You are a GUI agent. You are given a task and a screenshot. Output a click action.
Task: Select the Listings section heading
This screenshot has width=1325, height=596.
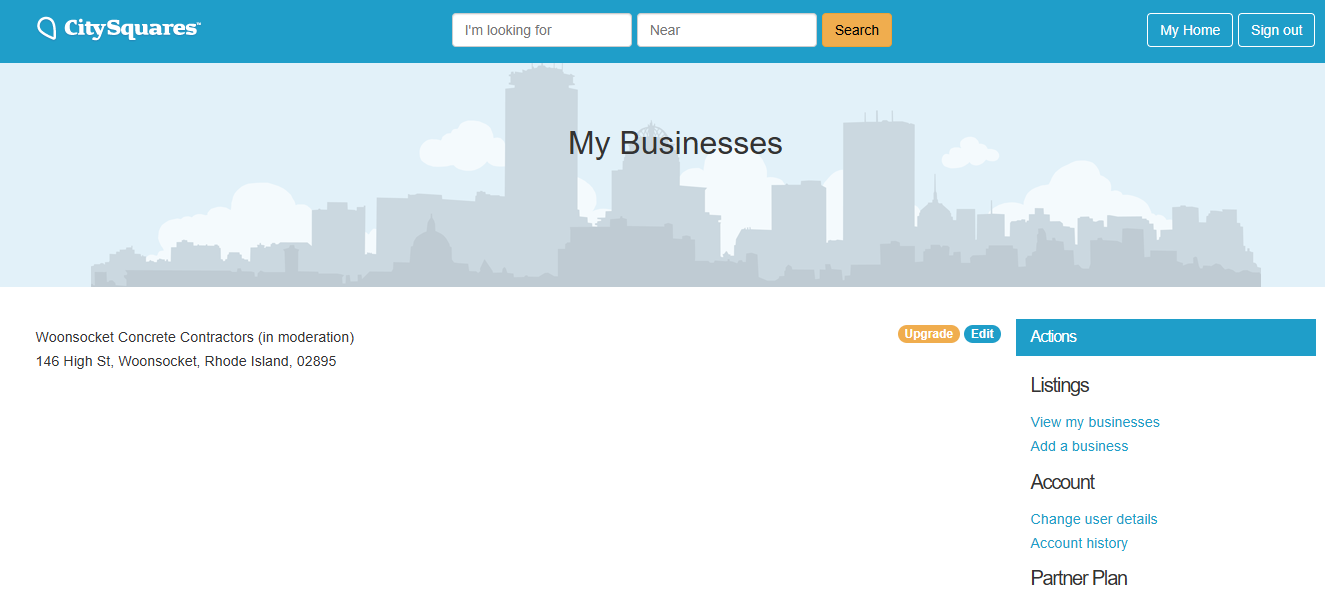click(x=1060, y=385)
